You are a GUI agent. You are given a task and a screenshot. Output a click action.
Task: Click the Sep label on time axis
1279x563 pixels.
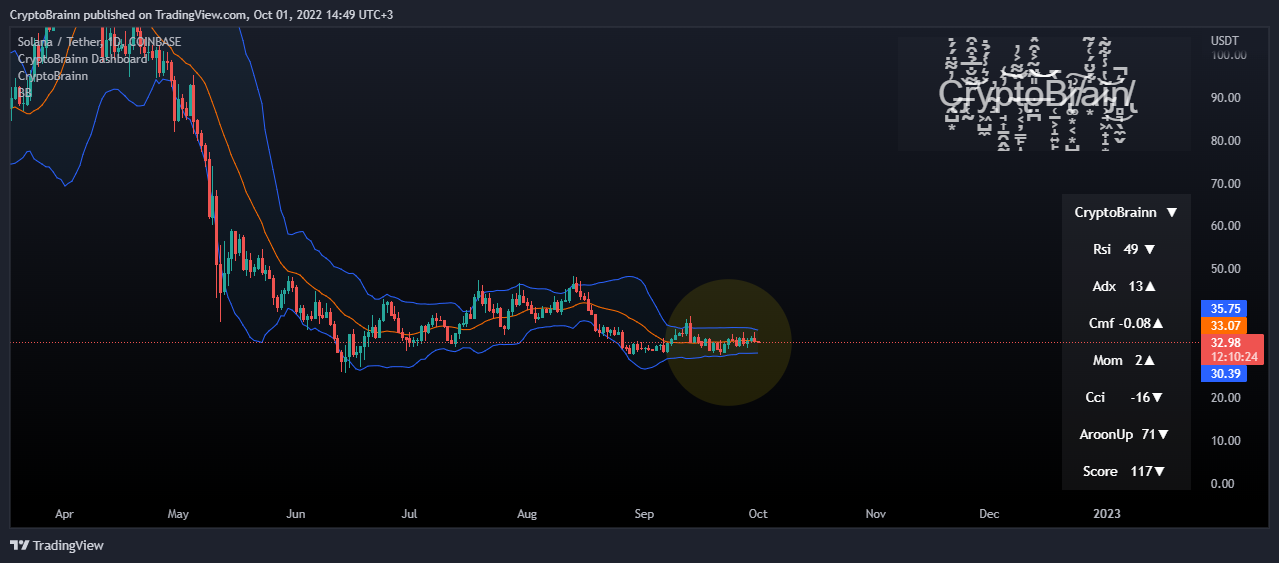click(644, 514)
